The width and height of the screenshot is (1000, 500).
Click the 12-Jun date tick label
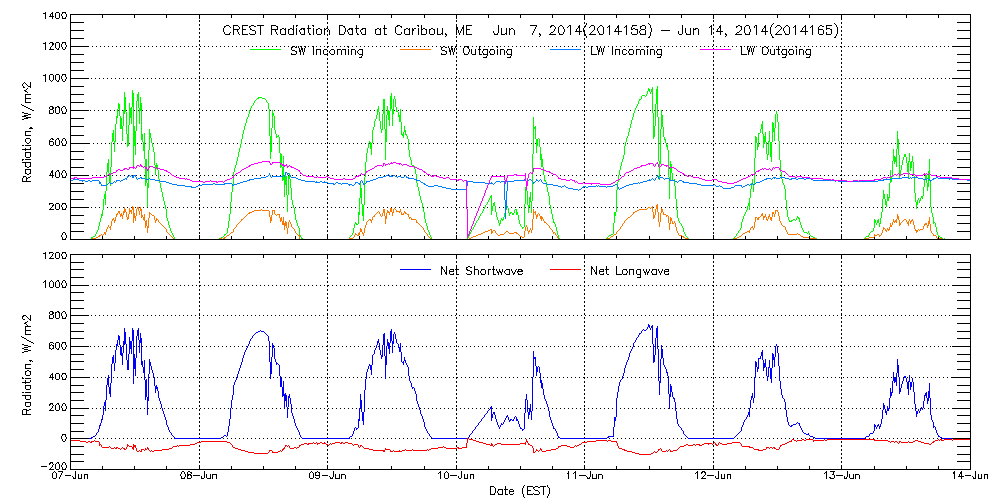[713, 477]
